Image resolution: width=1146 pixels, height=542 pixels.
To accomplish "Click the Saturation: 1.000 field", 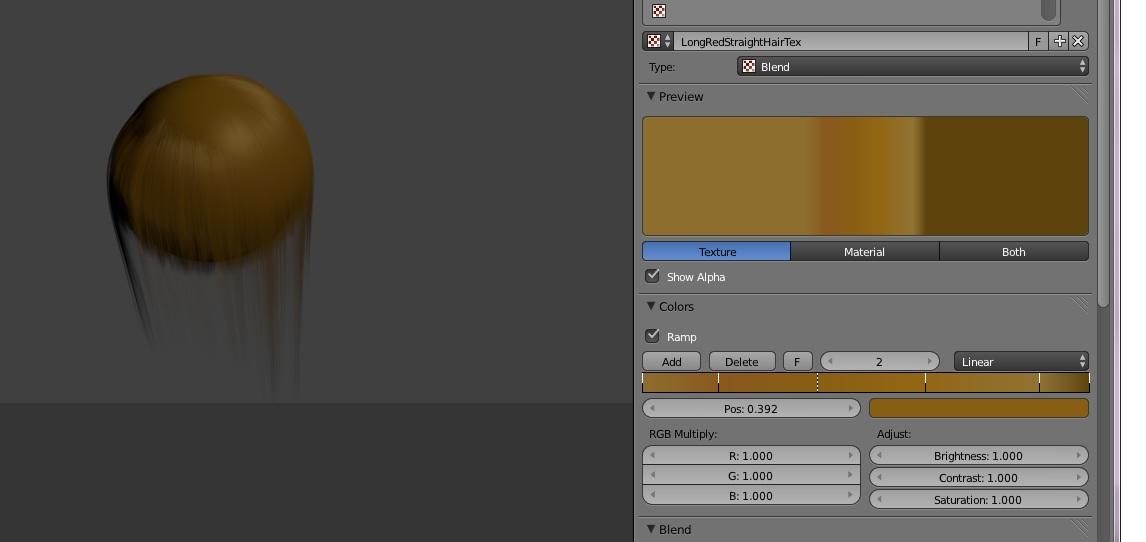I will click(x=979, y=500).
